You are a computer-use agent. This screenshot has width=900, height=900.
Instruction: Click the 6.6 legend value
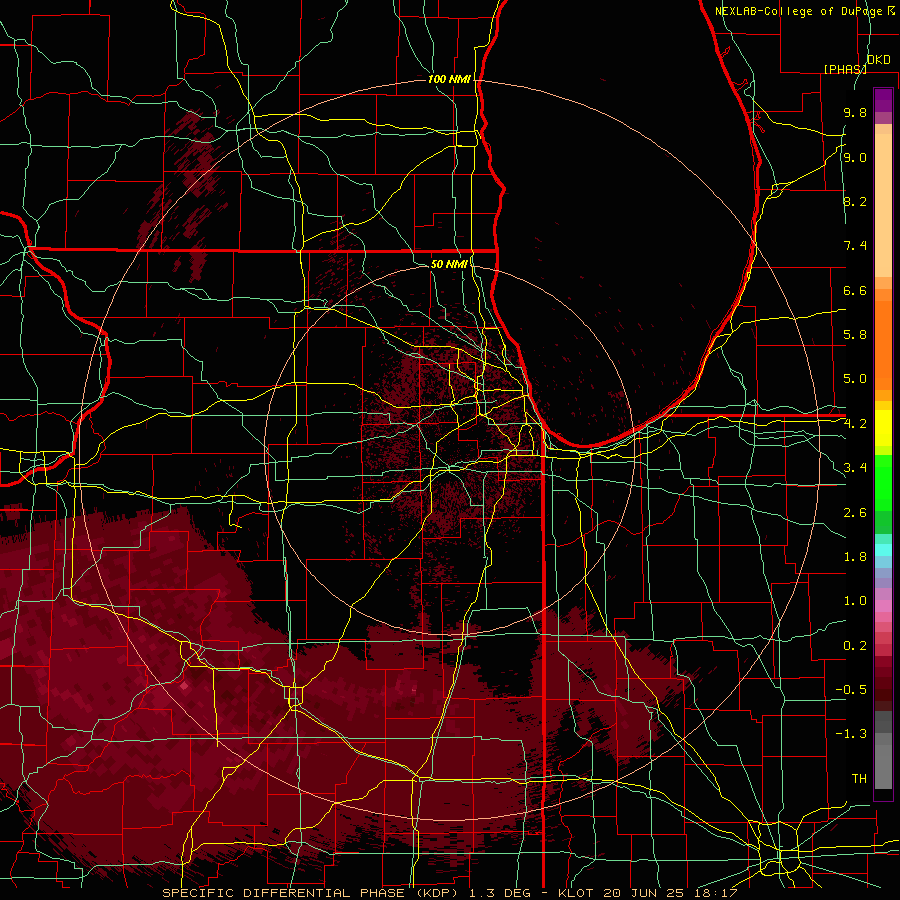click(855, 290)
